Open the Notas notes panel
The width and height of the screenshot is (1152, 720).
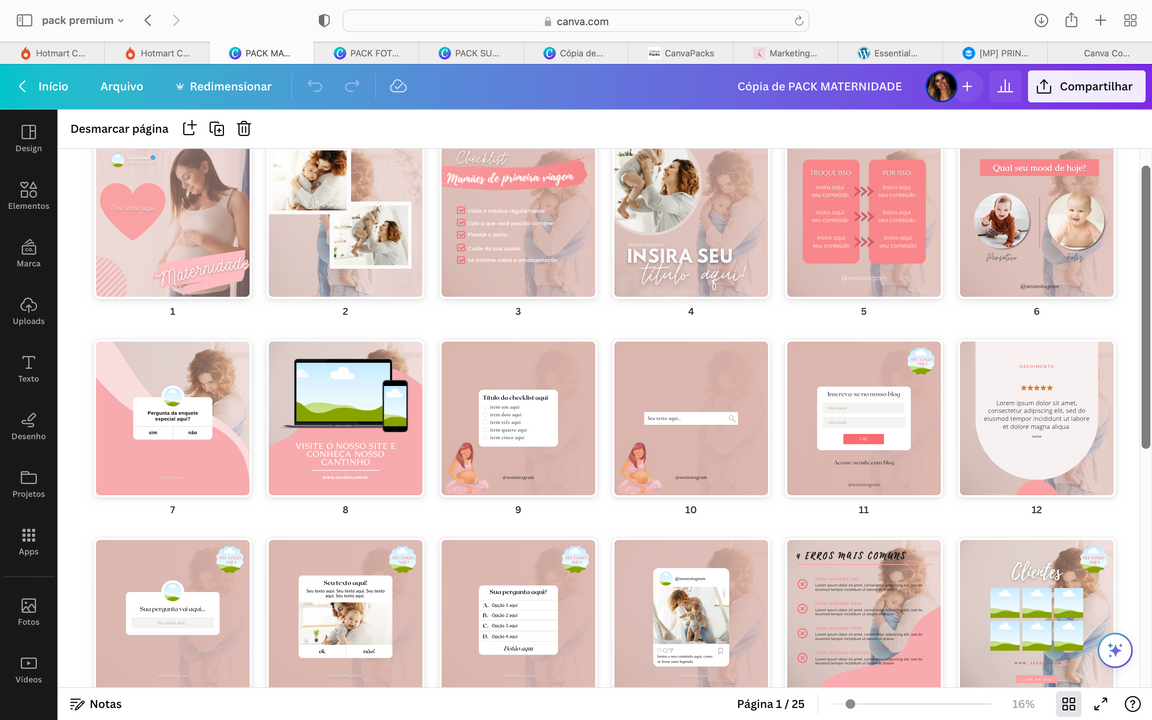point(96,704)
